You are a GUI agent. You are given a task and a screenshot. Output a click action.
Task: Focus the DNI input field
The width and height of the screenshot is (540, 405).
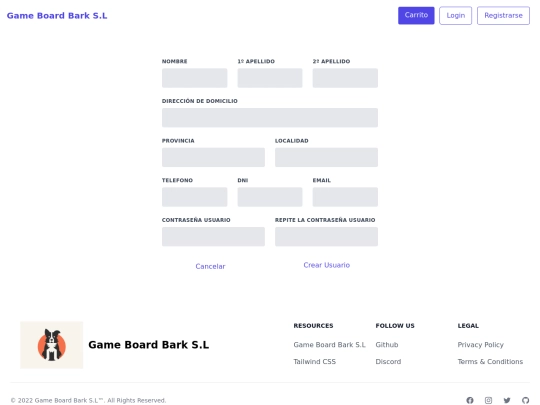point(270,197)
